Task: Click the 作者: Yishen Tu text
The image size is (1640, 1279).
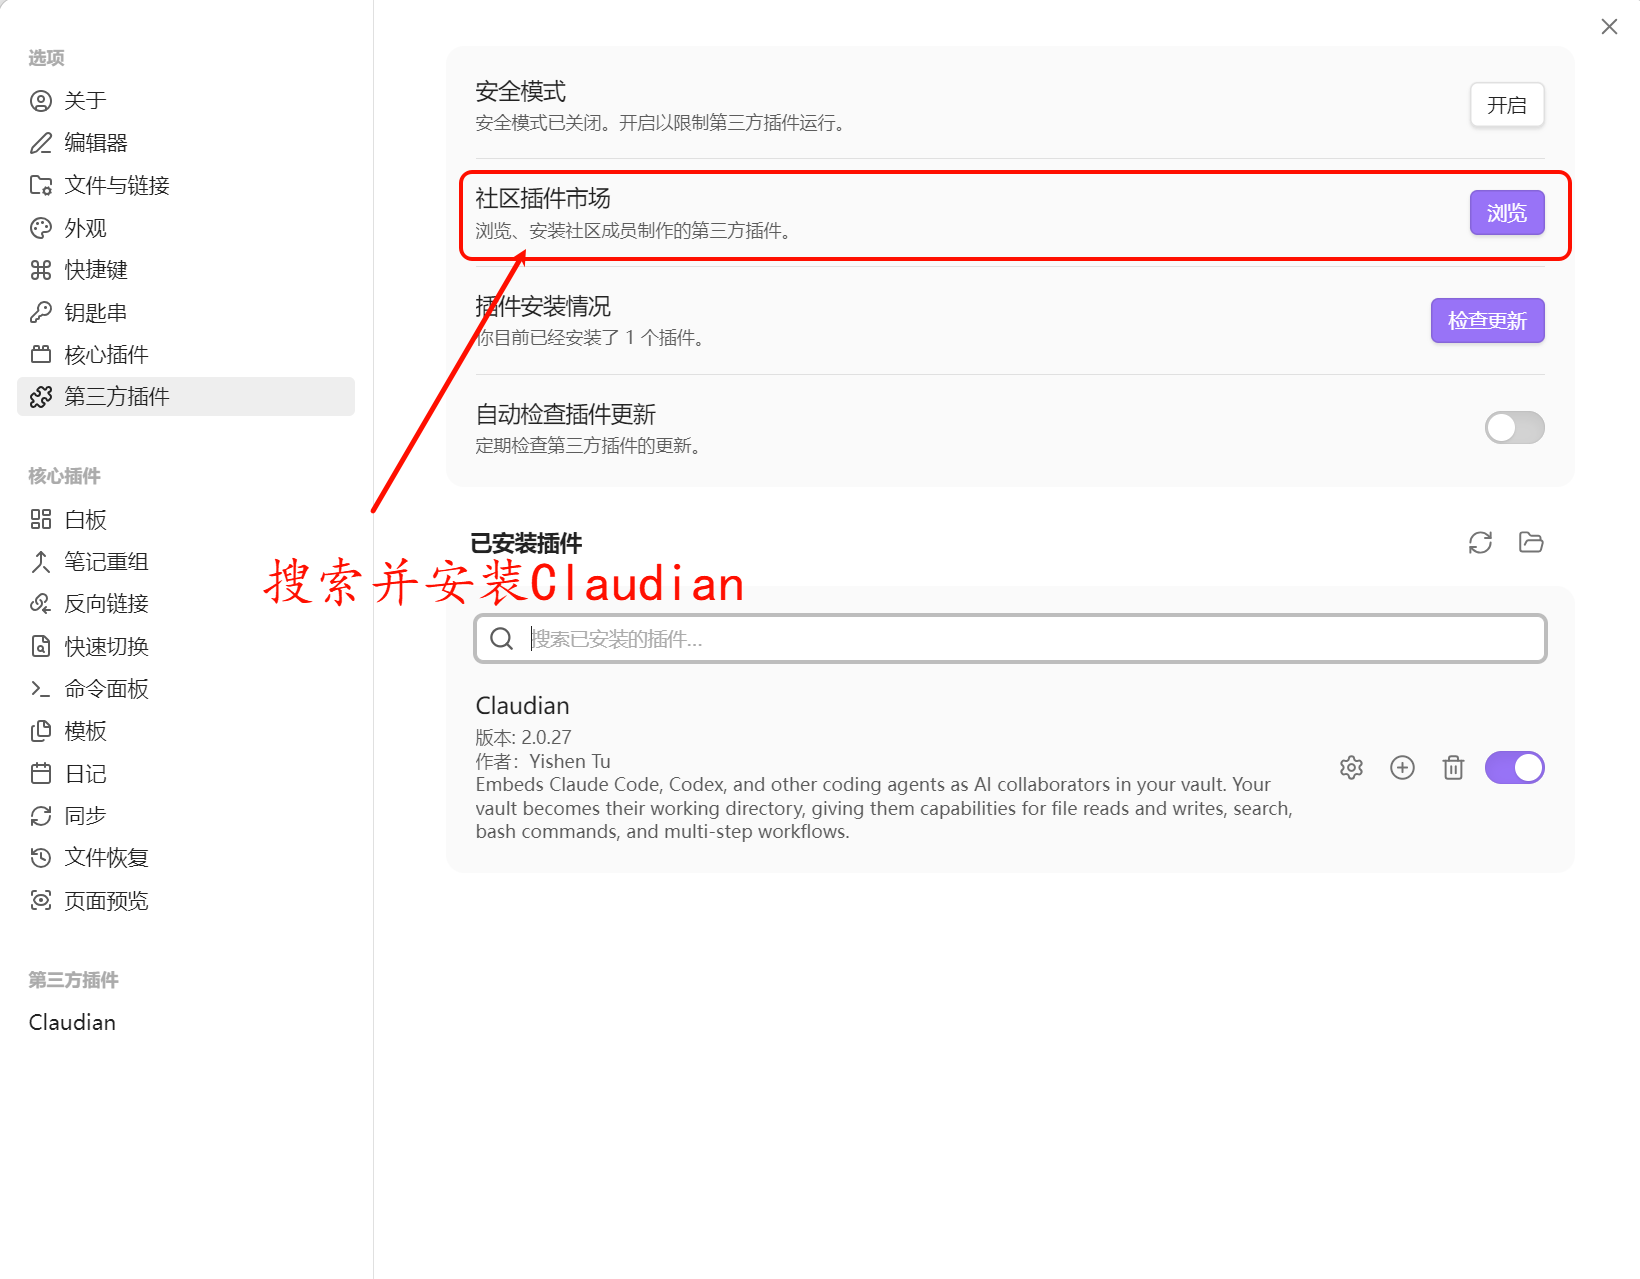Action: (543, 761)
